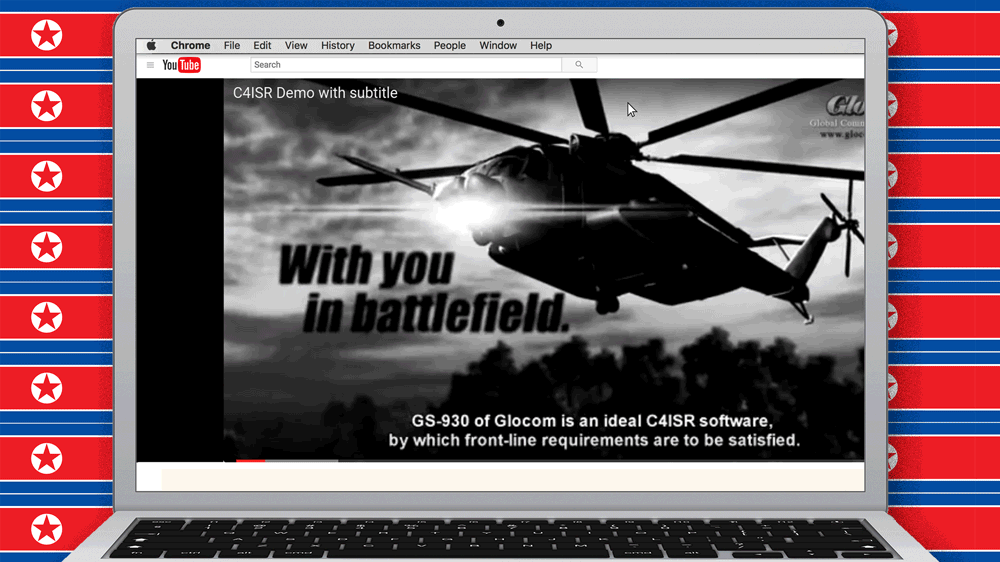
Task: Go to YouTube home via logo
Action: pyautogui.click(x=181, y=65)
